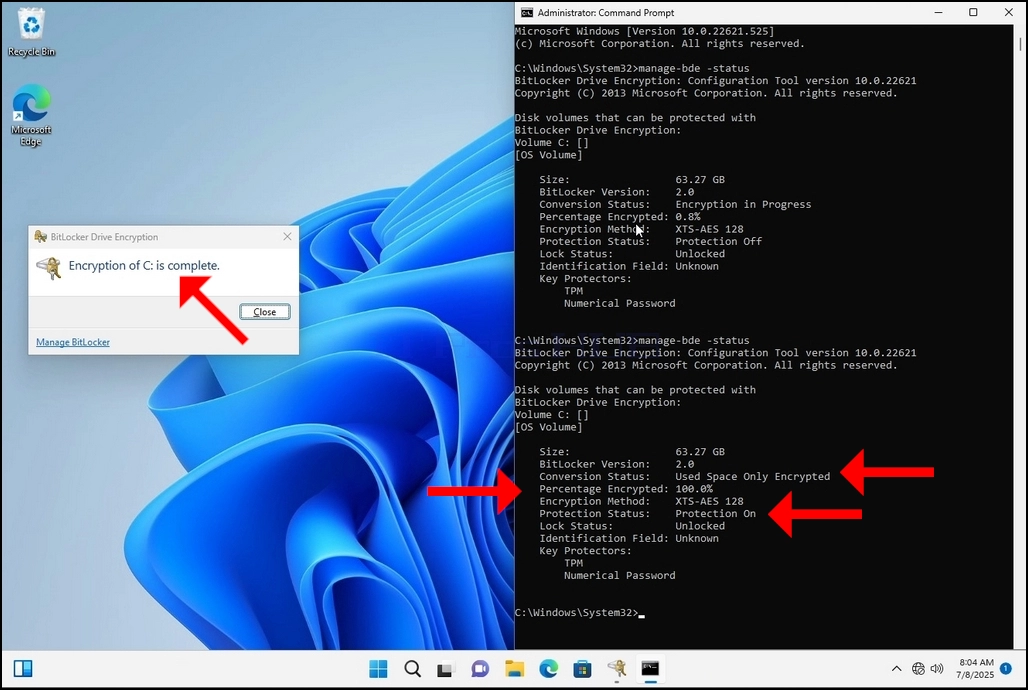This screenshot has height=690, width=1028.
Task: Open Task View on the taskbar
Action: (446, 669)
